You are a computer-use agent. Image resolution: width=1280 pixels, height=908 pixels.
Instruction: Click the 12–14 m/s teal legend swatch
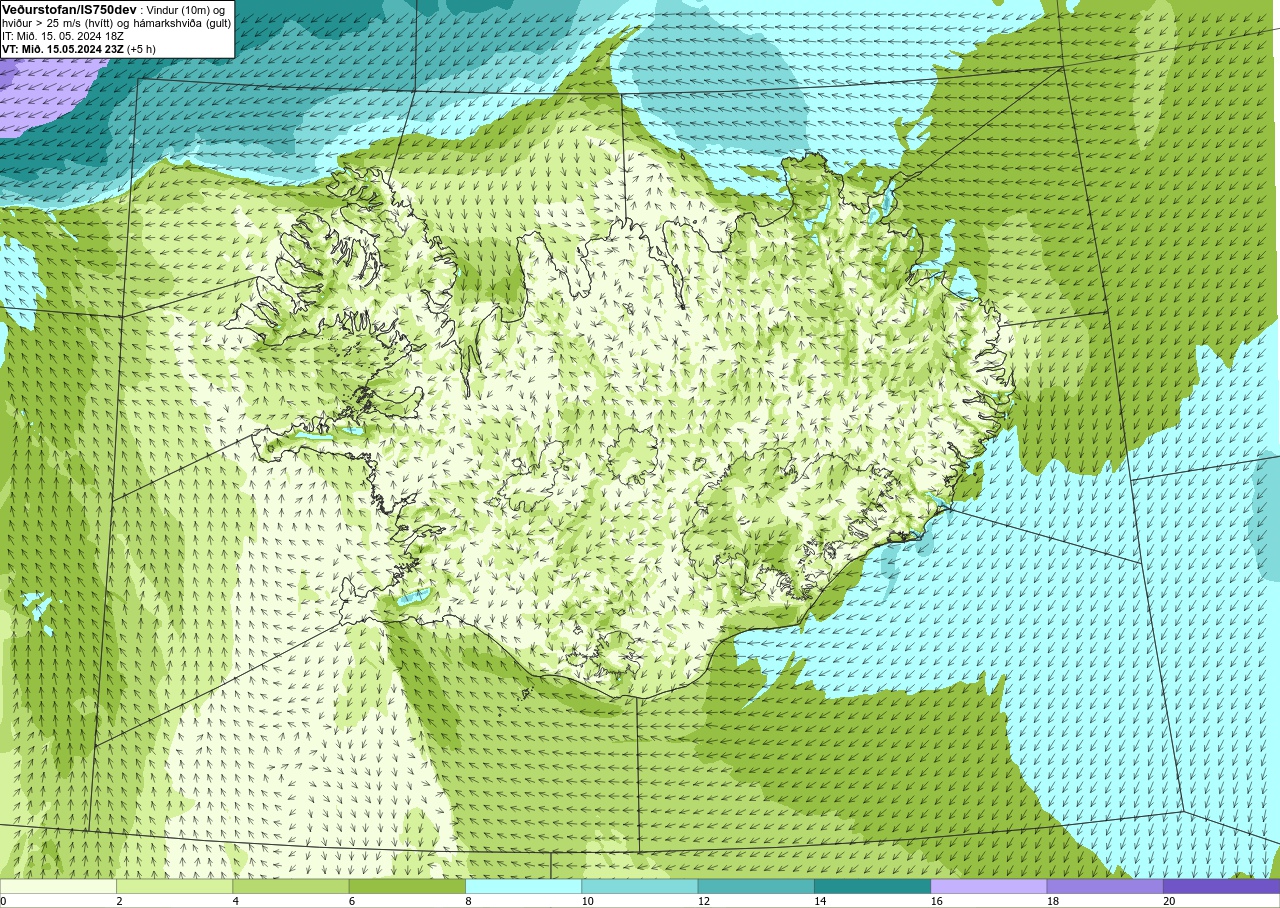756,886
